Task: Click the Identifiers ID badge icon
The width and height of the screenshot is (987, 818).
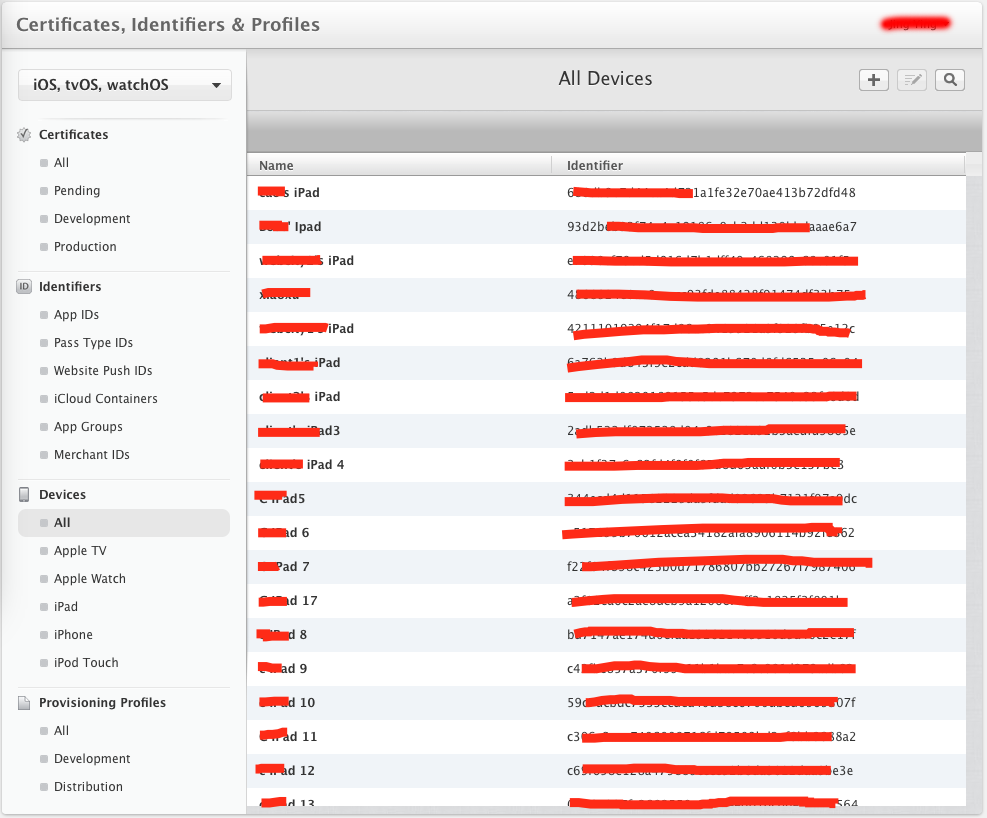Action: pyautogui.click(x=25, y=287)
